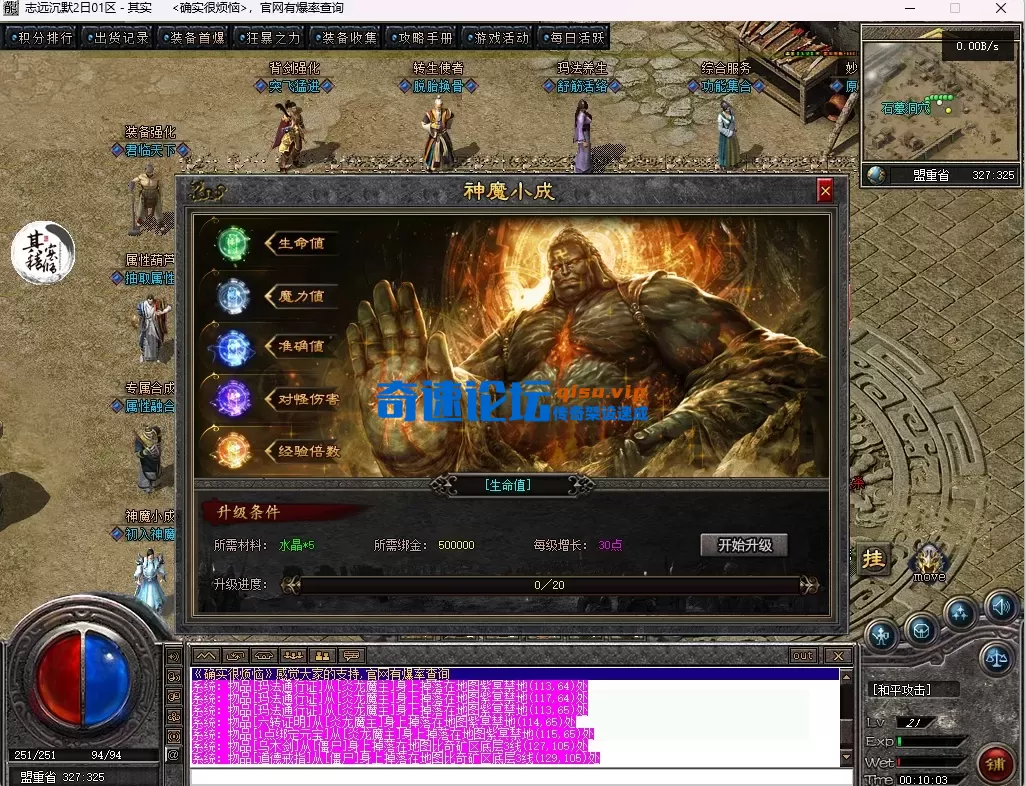Image resolution: width=1026 pixels, height=786 pixels.
Task: Open the bag chest round icon
Action: coord(922,631)
